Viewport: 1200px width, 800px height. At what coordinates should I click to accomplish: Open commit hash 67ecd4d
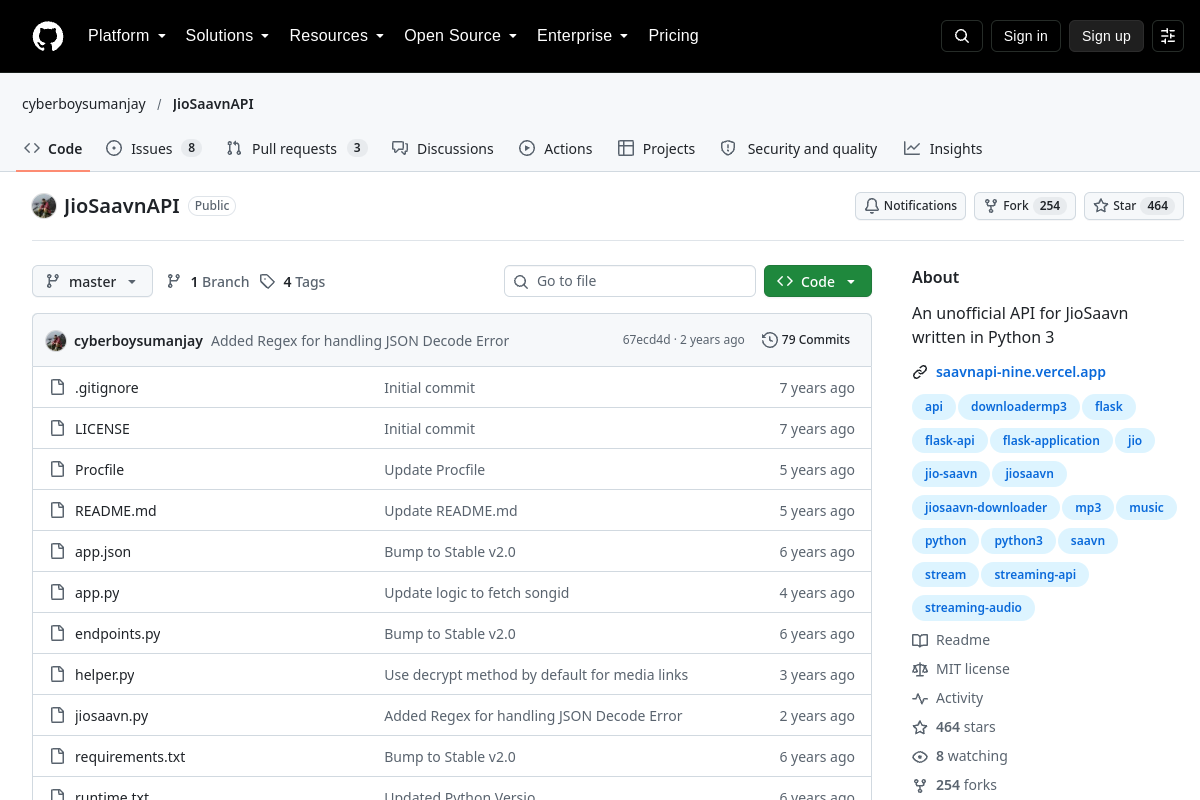646,340
